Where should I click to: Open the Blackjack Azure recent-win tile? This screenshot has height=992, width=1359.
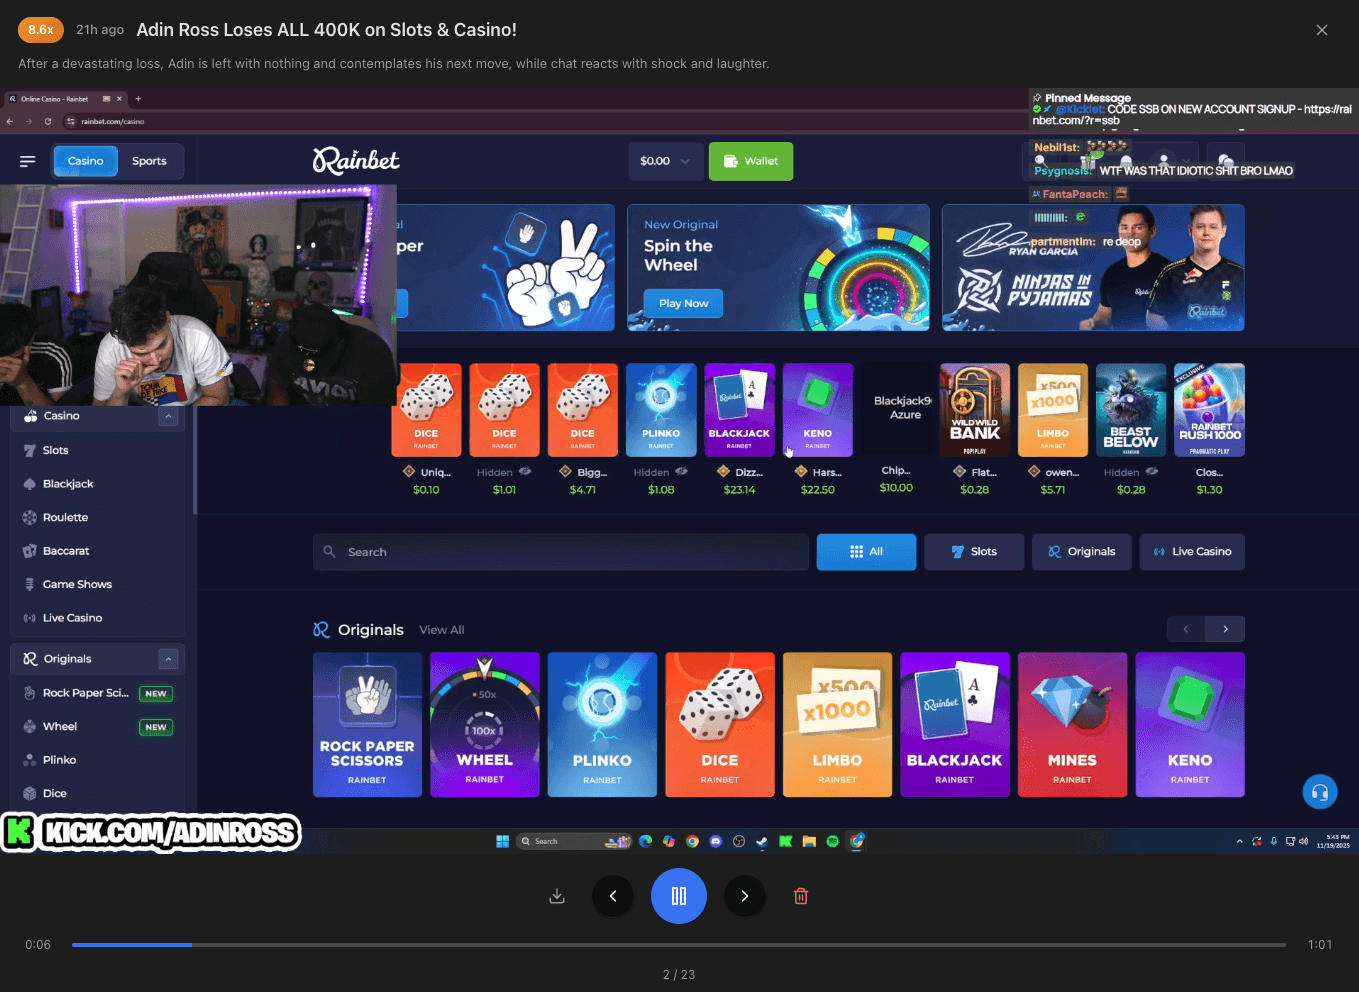click(897, 410)
